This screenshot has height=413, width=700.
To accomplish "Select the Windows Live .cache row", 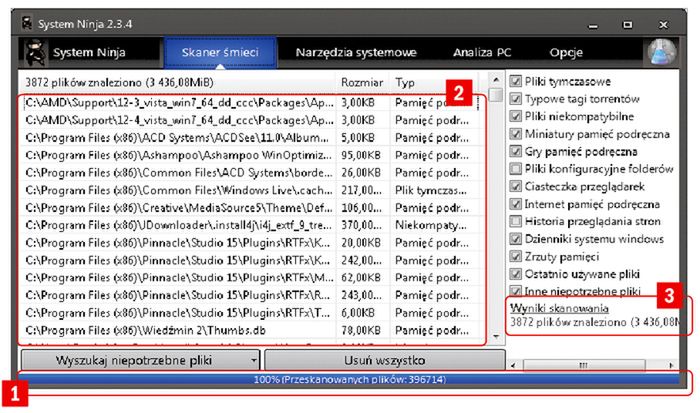I will pos(251,191).
